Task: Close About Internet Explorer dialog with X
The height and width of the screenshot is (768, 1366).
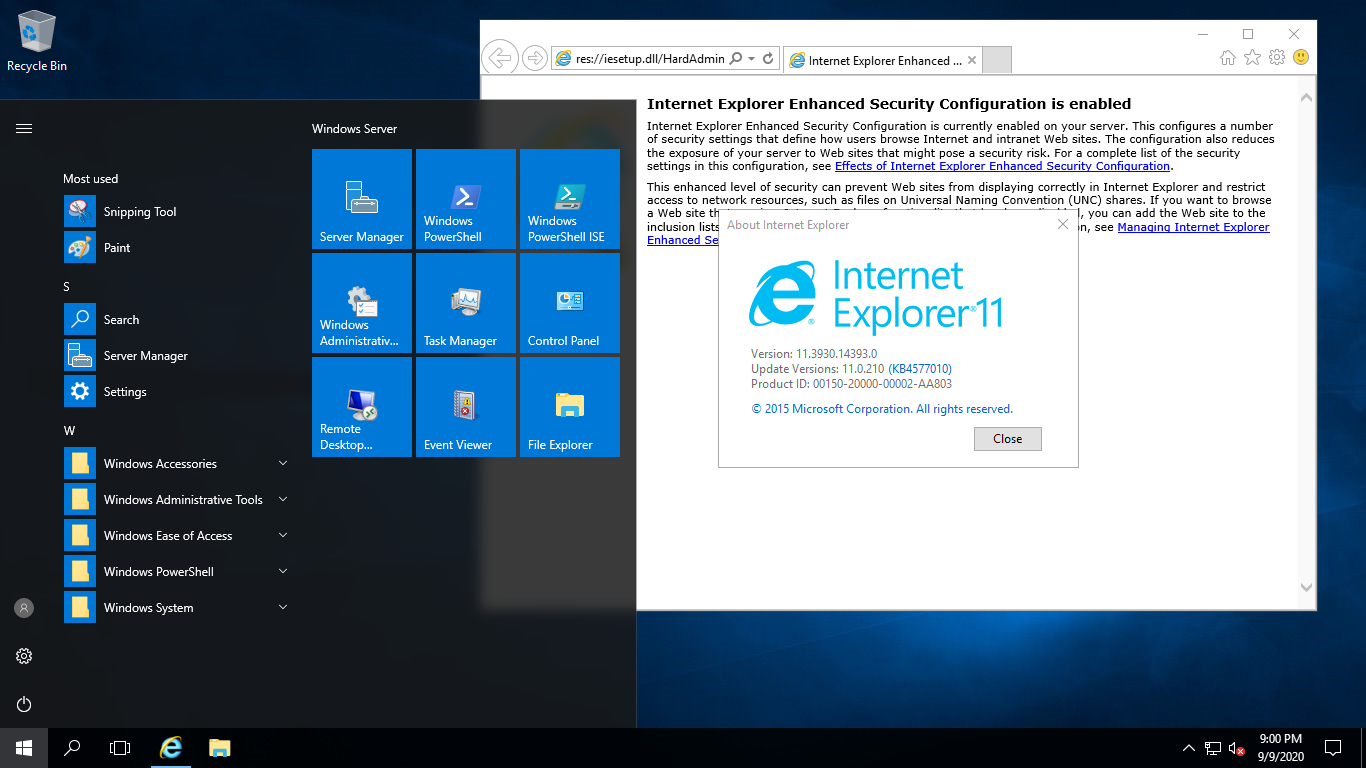Action: (x=1063, y=225)
